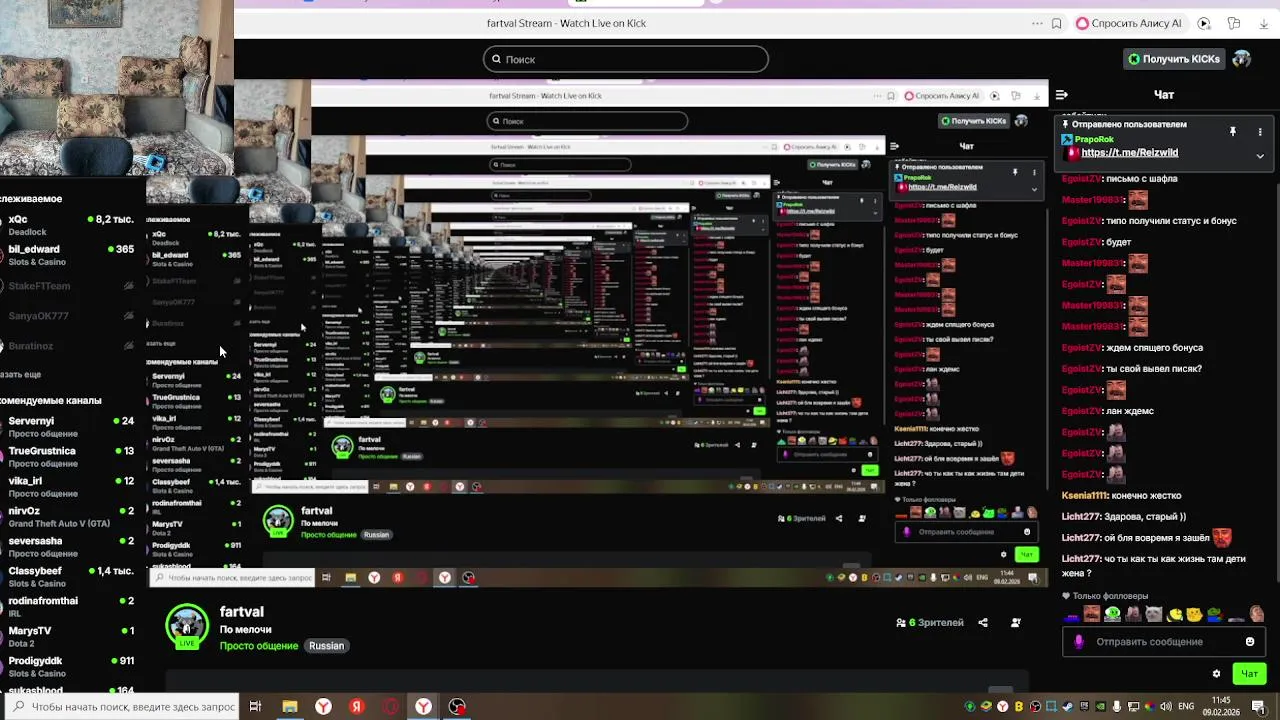The width and height of the screenshot is (1280, 720).
Task: Click the Egoist2V username beside 'письмо с шафла'
Action: point(1081,179)
